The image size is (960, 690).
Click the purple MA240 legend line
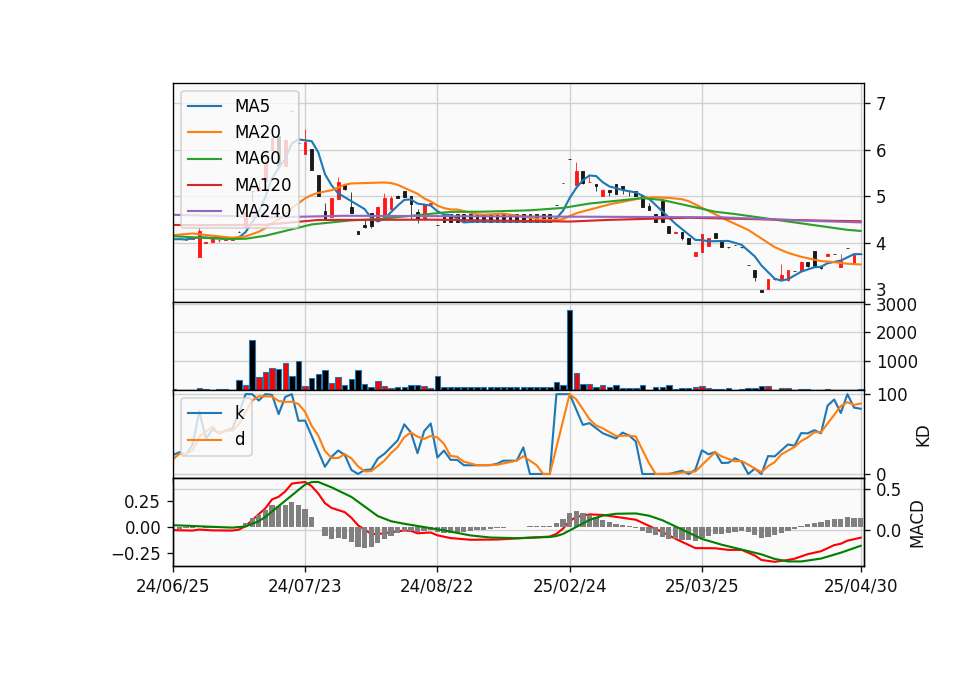click(204, 211)
